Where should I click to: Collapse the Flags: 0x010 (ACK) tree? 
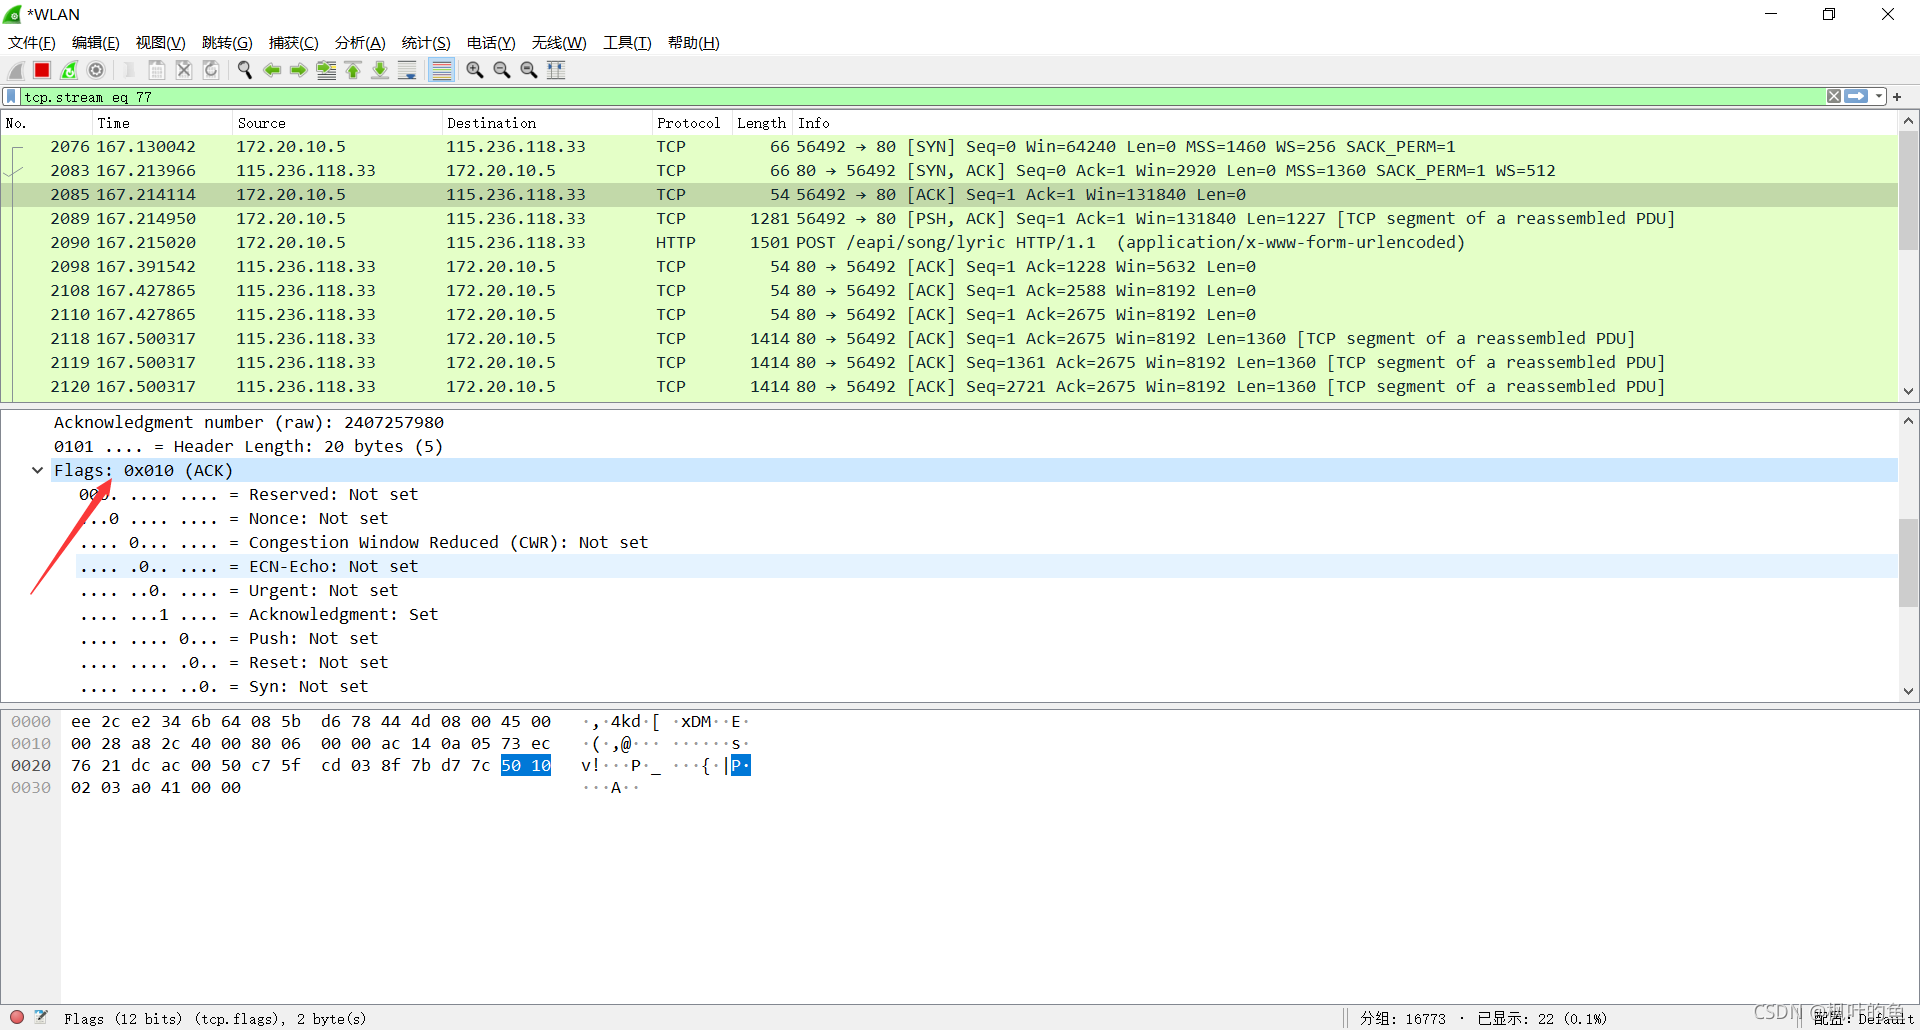point(38,470)
